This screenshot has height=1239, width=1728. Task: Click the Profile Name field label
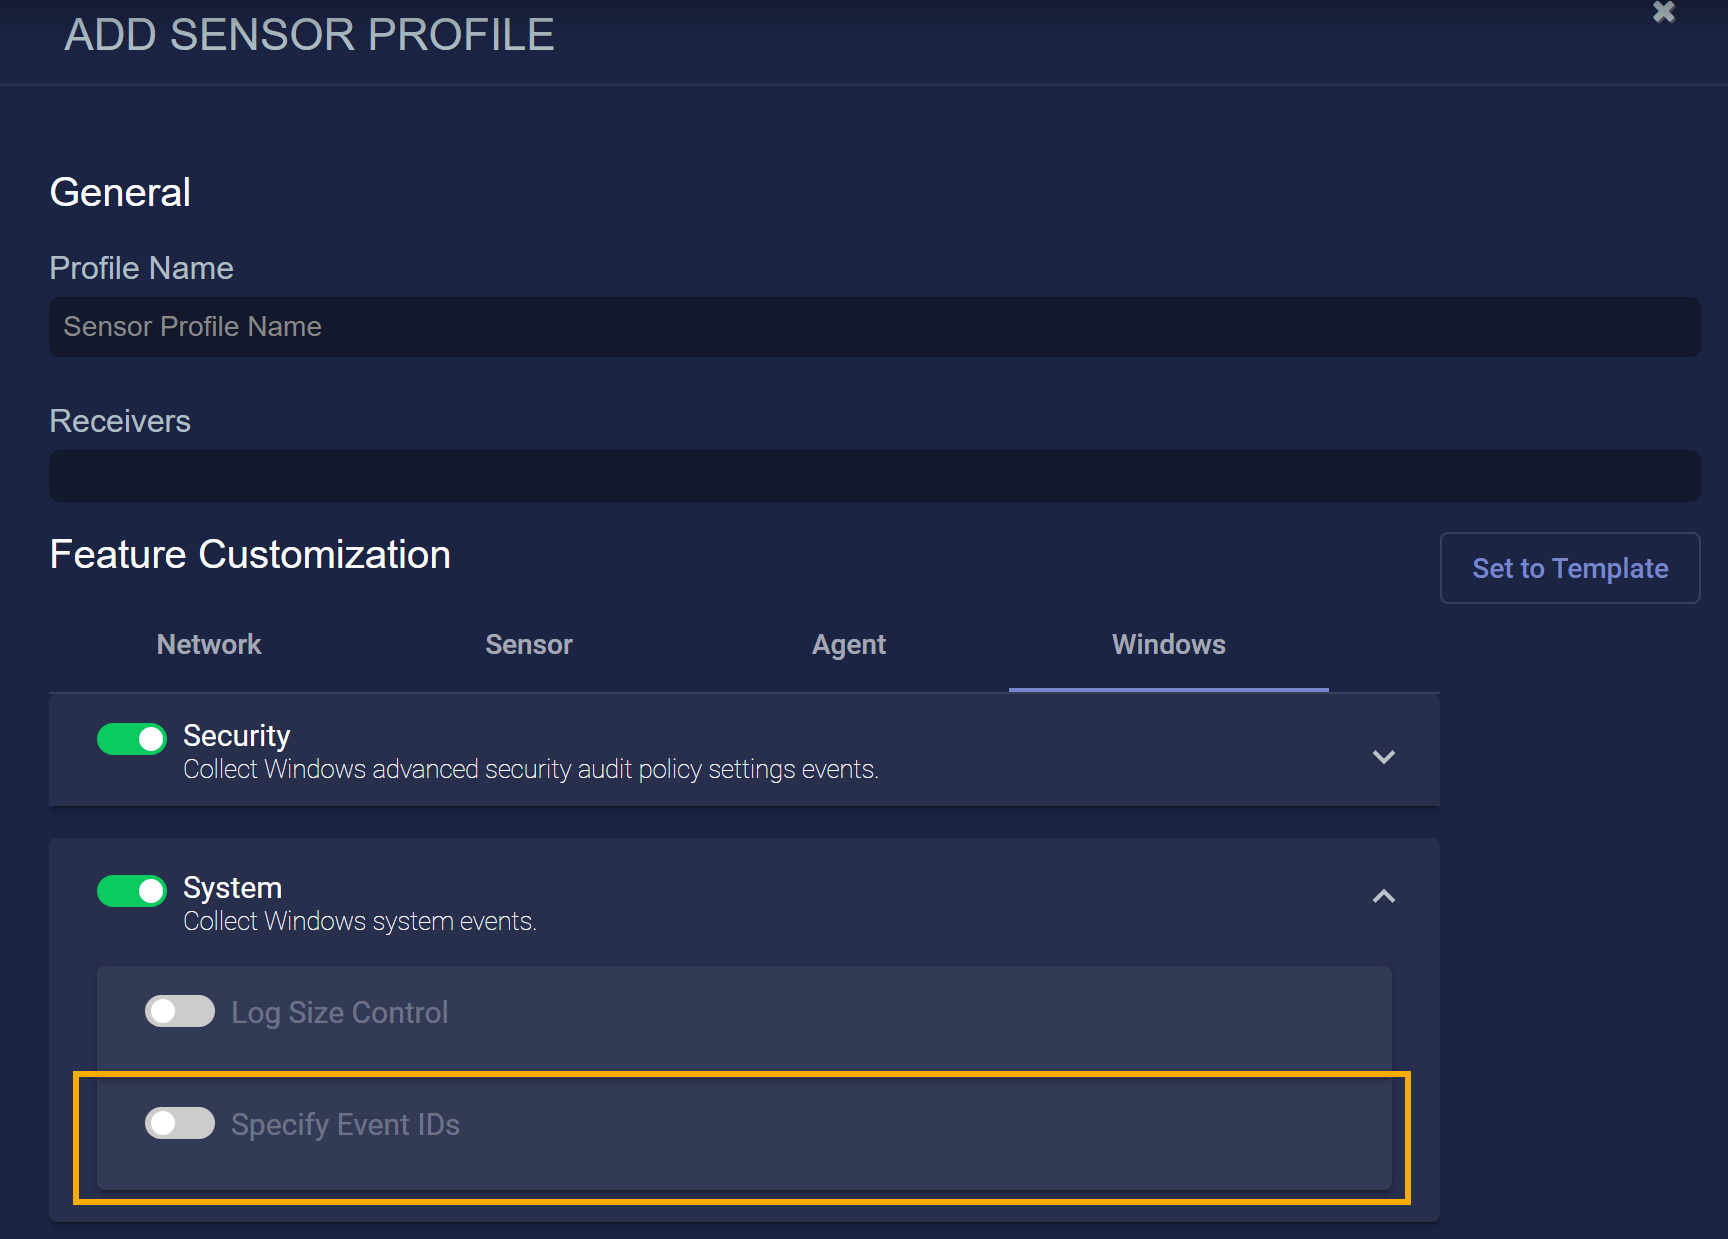coord(141,268)
